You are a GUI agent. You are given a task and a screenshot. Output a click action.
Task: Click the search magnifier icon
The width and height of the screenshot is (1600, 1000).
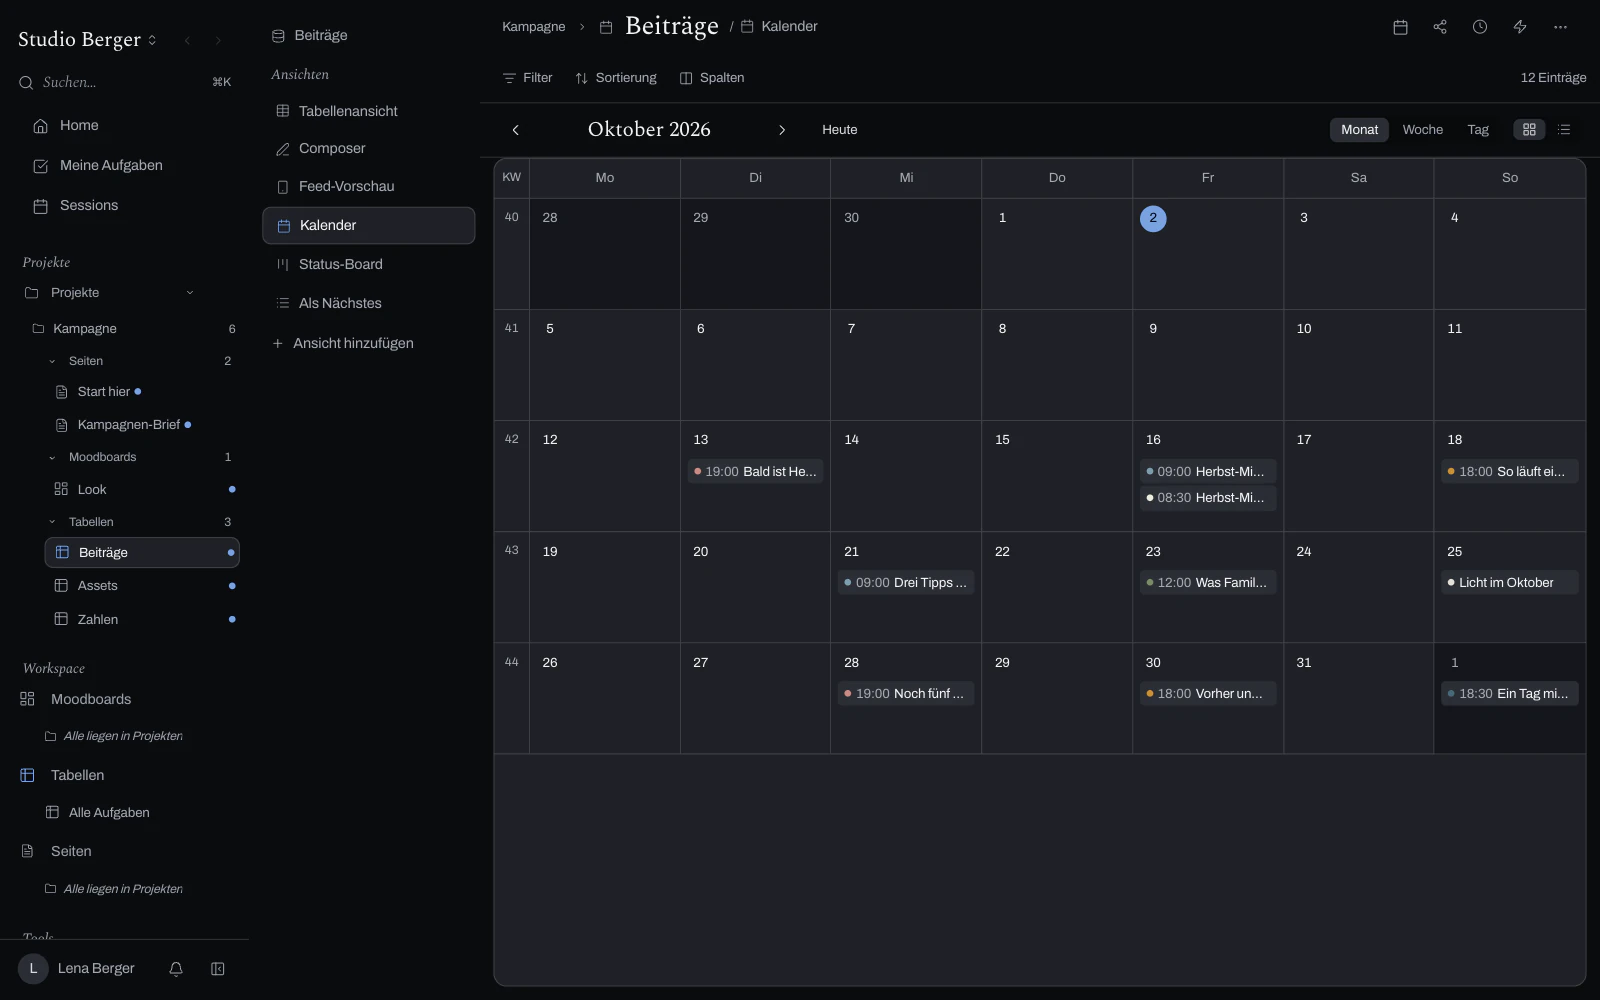(x=26, y=82)
